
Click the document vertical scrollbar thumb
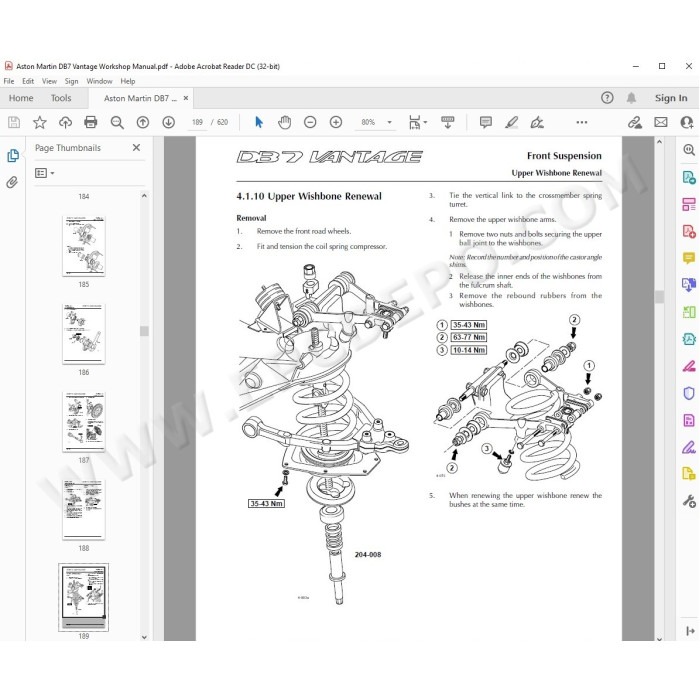point(659,297)
